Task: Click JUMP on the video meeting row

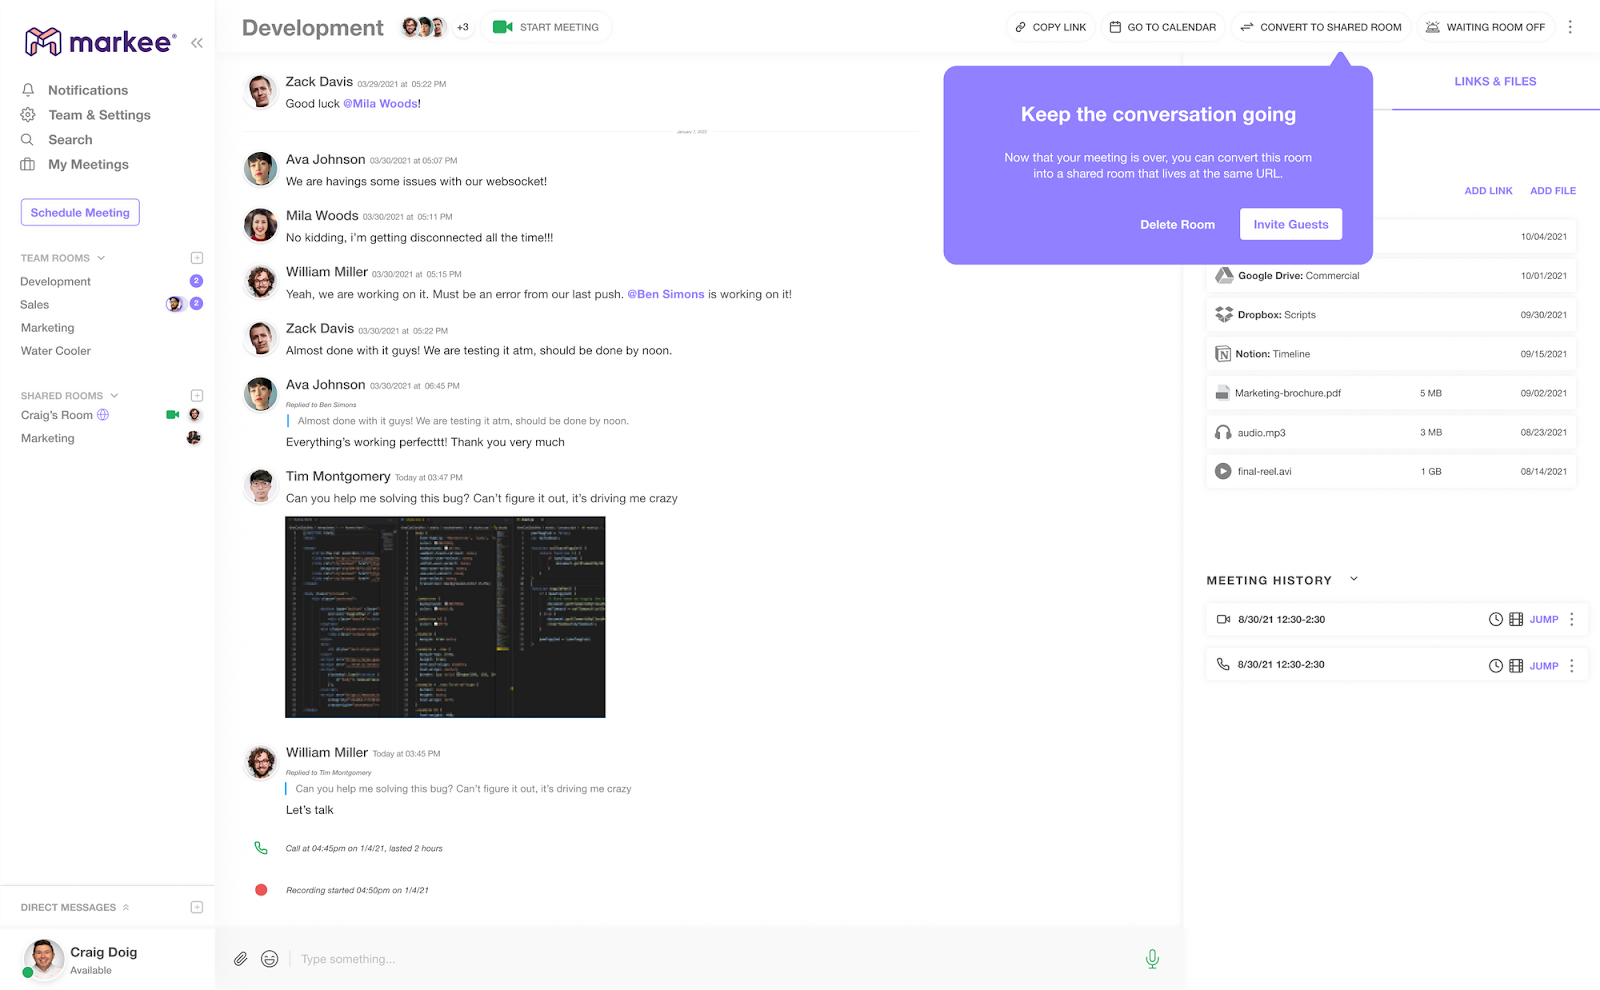Action: (1544, 620)
